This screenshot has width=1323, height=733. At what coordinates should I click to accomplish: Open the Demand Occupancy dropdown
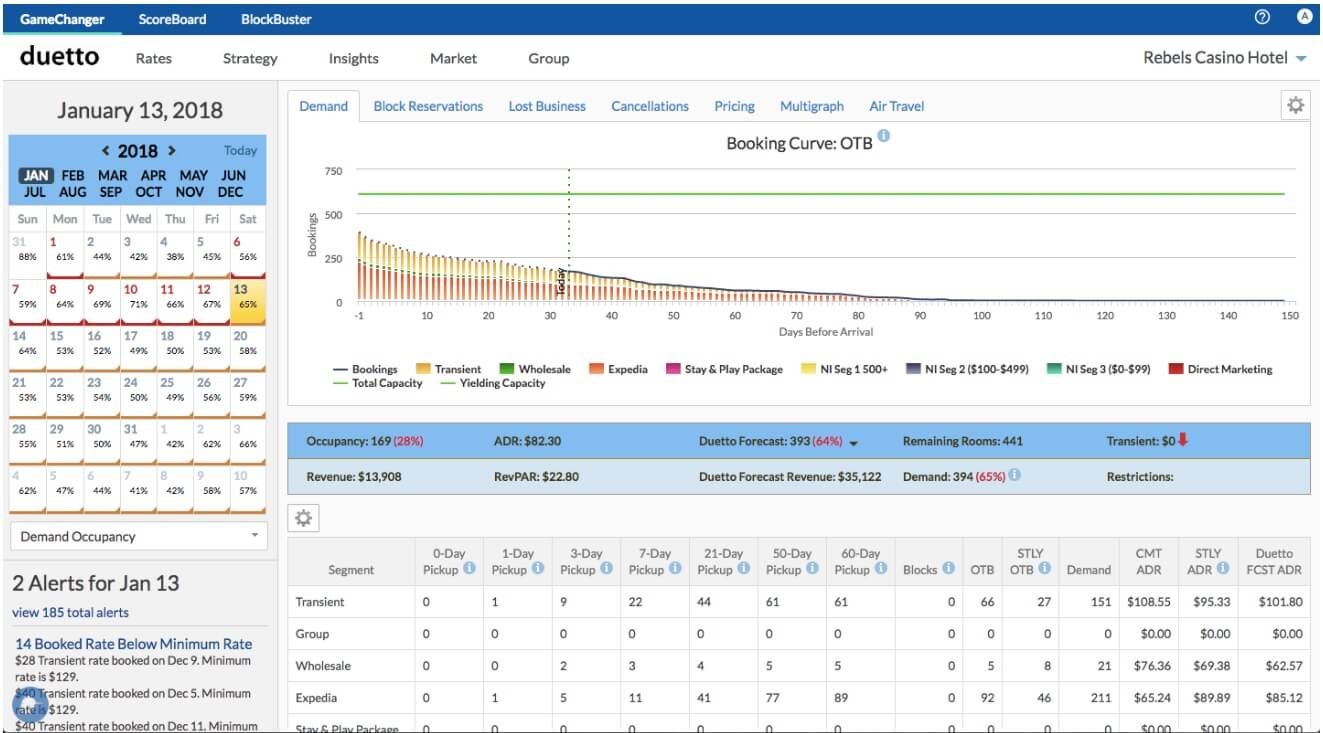click(140, 536)
